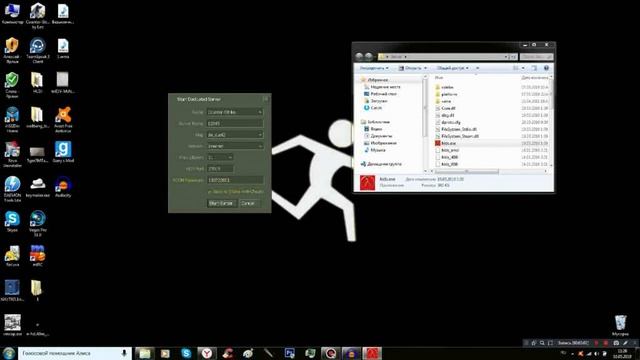Image resolution: width=640 pixels, height=360 pixels.
Task: Click the Windows Start button
Action: coord(9,353)
